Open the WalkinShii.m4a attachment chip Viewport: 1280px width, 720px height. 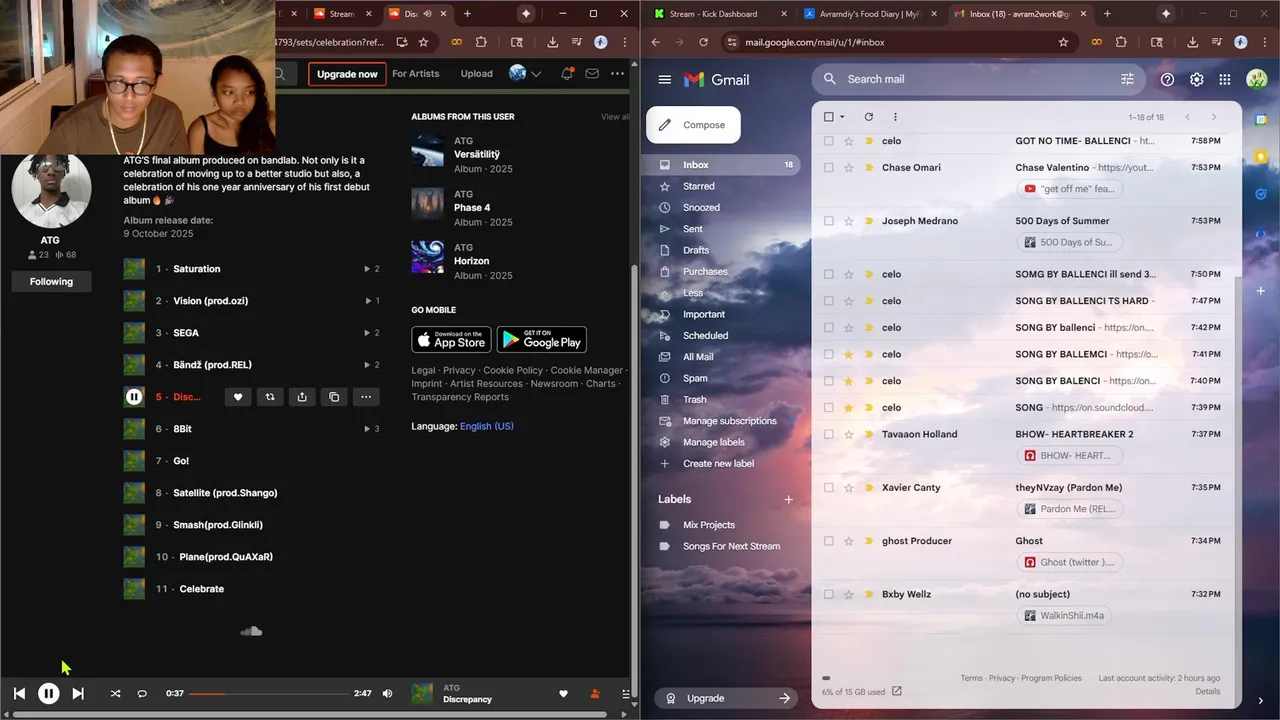[1064, 616]
